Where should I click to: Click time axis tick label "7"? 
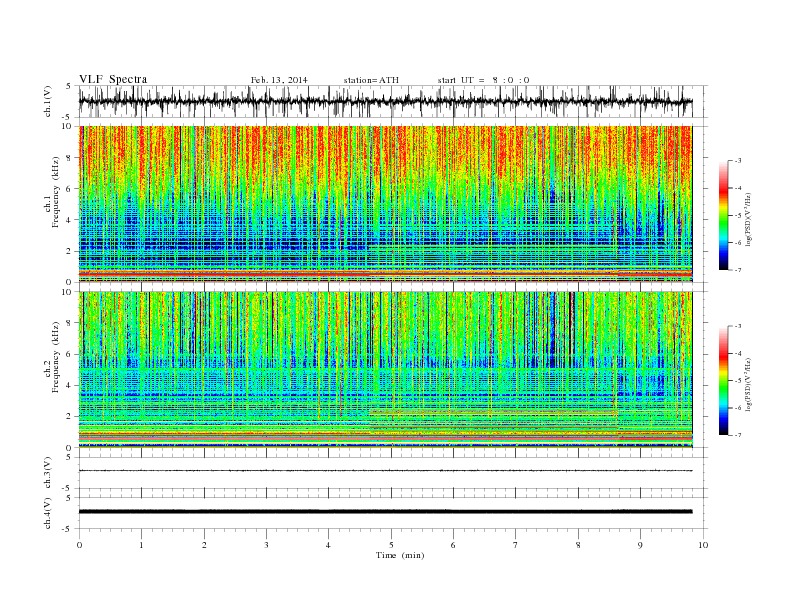coord(516,545)
